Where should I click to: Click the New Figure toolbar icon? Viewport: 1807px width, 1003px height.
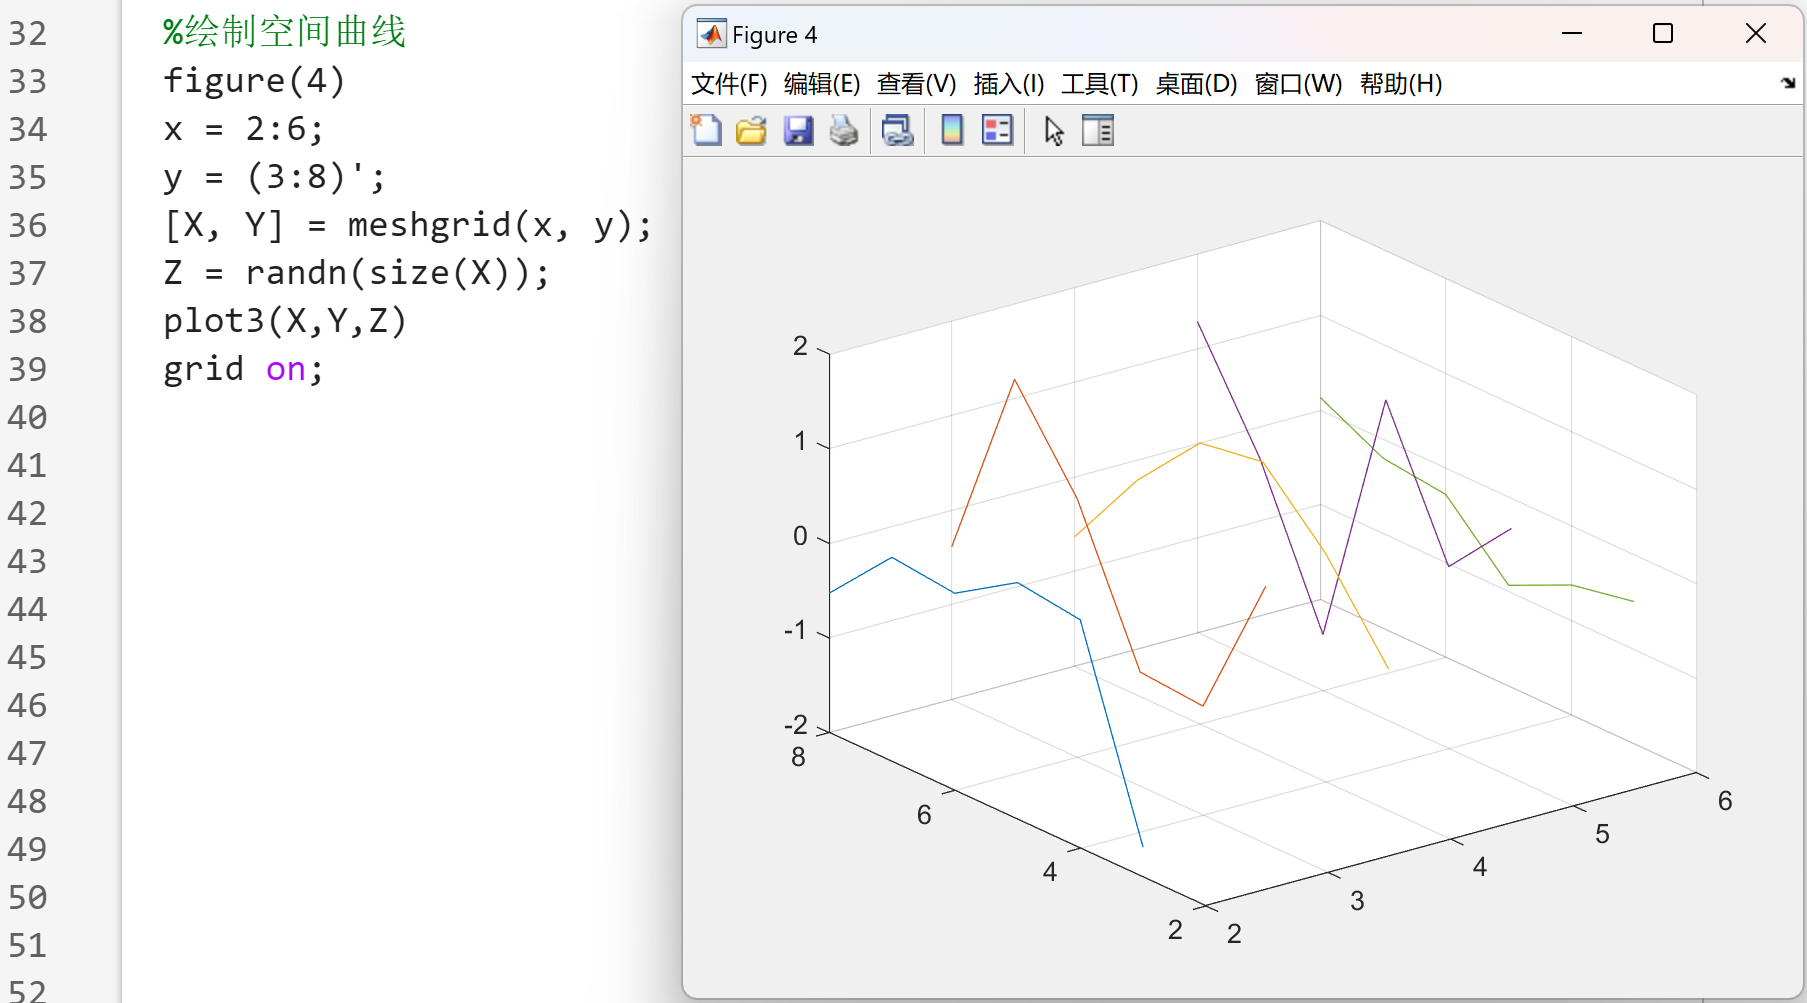click(x=706, y=130)
